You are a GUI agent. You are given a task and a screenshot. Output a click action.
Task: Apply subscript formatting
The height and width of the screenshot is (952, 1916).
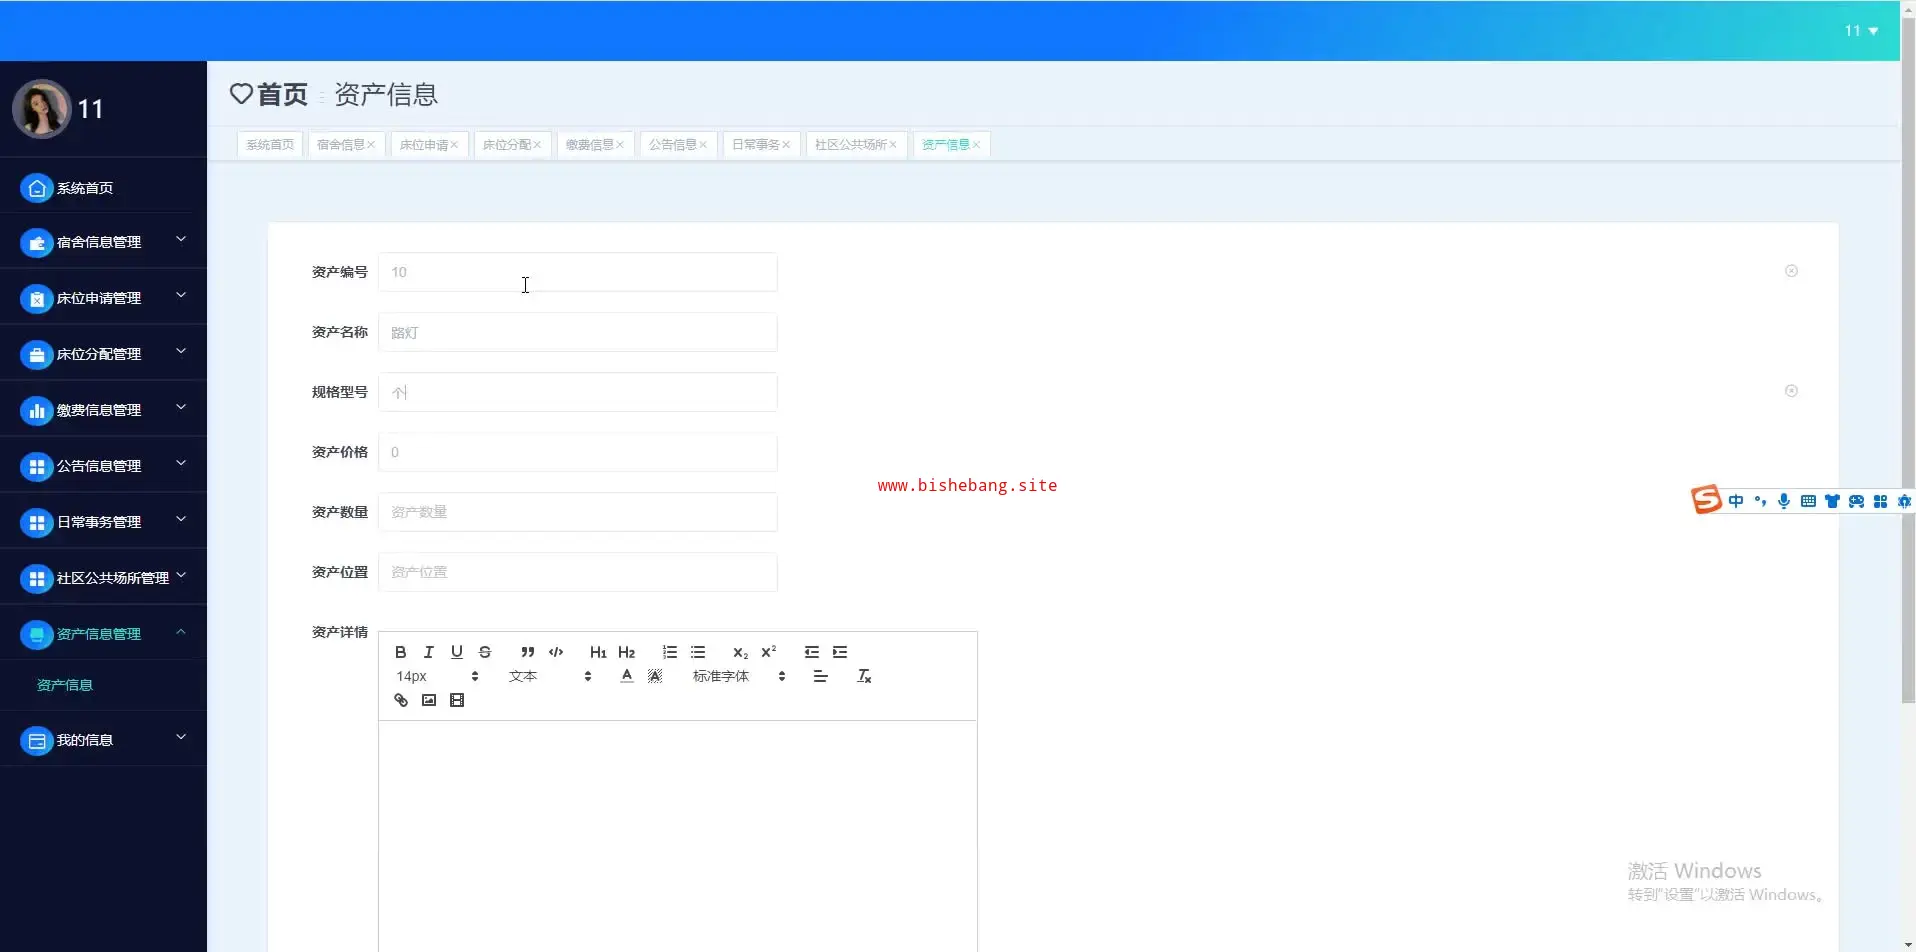tap(741, 652)
